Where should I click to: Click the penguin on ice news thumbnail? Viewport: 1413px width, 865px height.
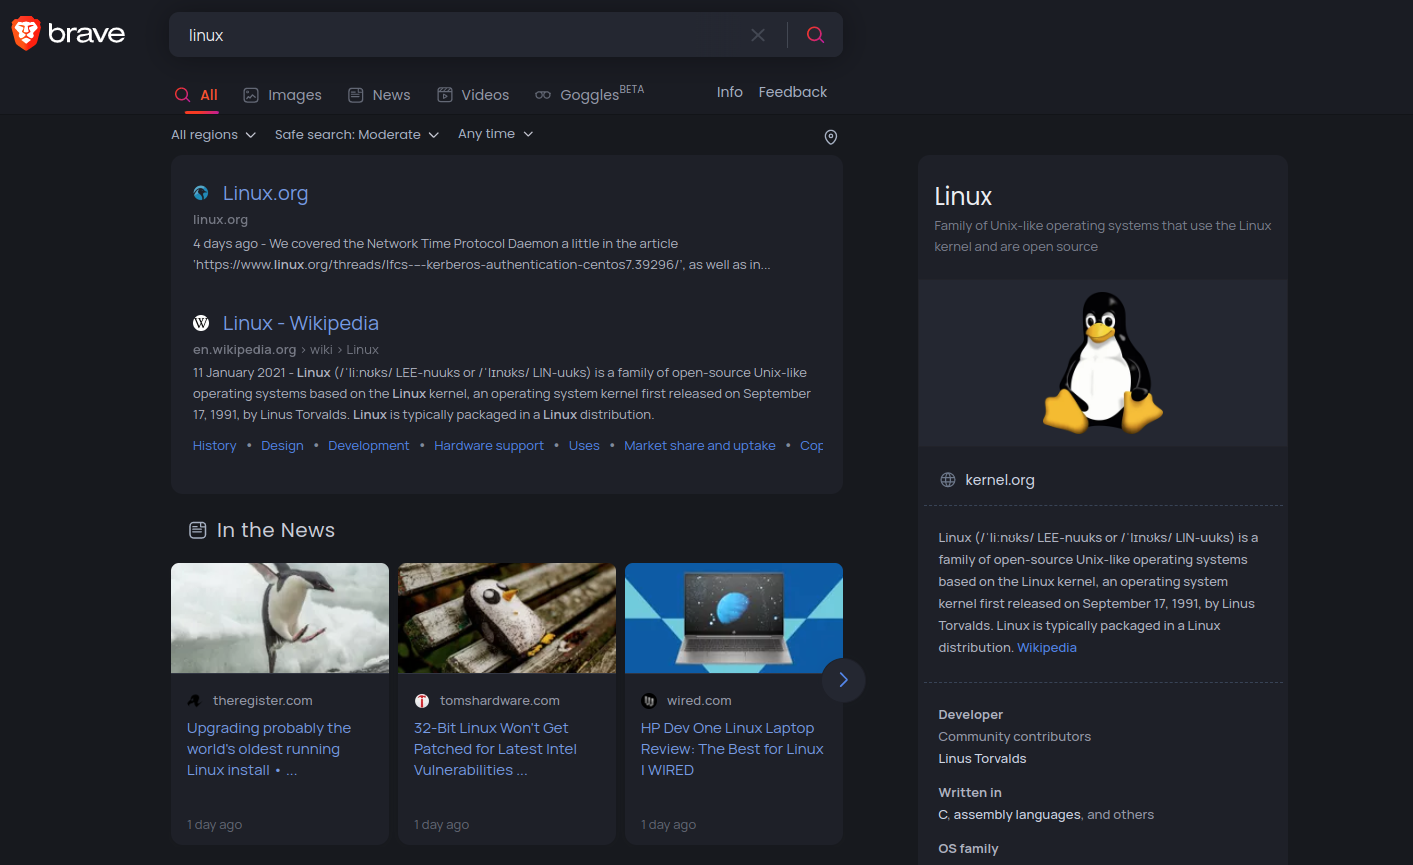click(280, 618)
